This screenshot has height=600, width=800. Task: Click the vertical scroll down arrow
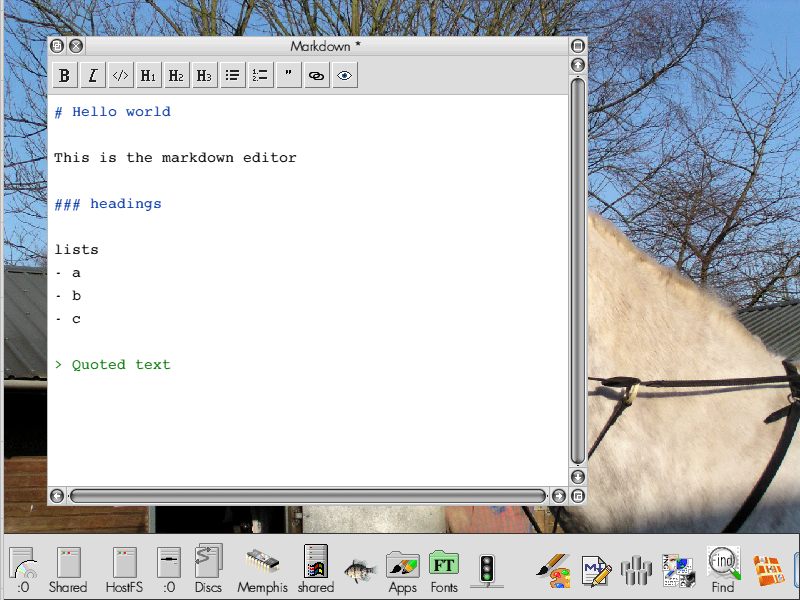(x=578, y=477)
